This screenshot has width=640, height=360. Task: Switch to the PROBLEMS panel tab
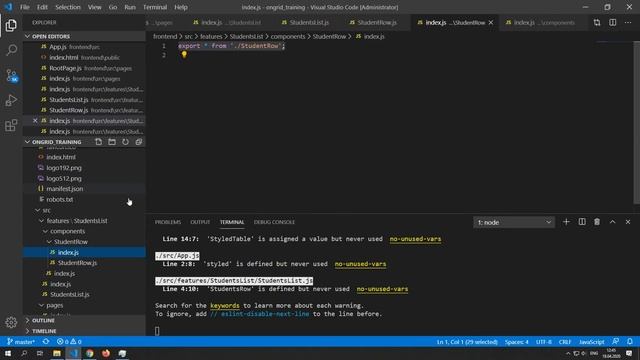pos(168,222)
